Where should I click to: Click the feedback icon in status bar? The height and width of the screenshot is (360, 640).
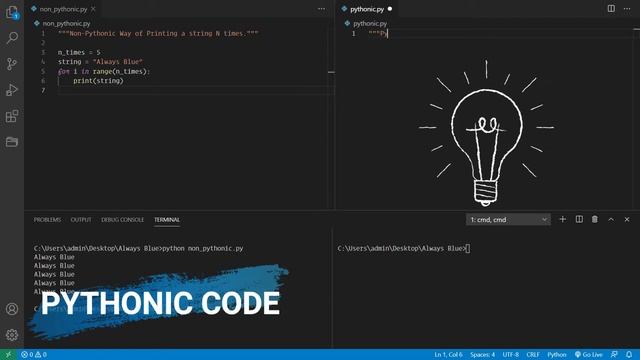pyautogui.click(x=614, y=354)
